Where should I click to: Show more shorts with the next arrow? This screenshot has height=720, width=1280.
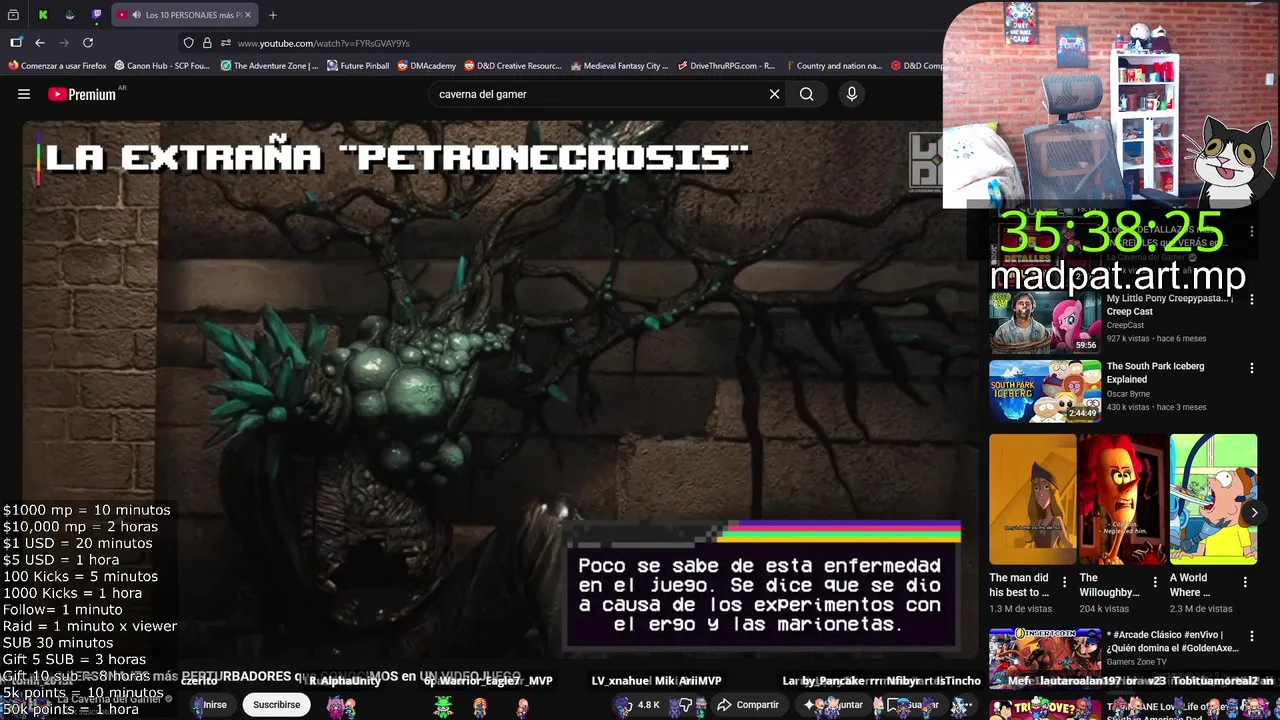click(x=1254, y=512)
